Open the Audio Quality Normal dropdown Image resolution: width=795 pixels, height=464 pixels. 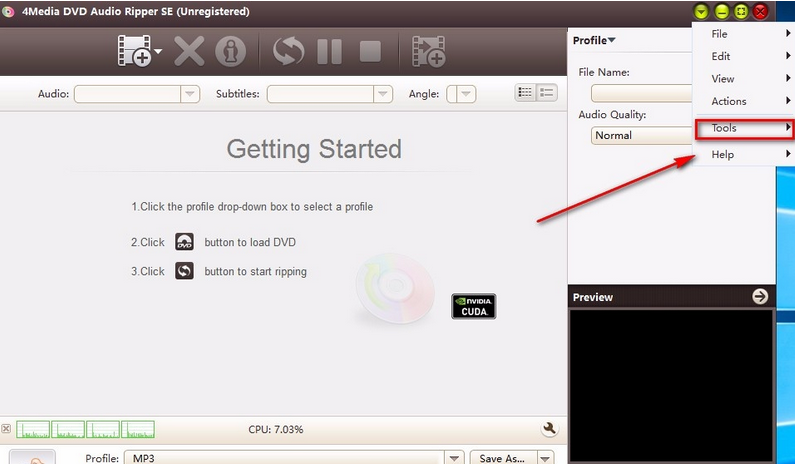(x=642, y=135)
